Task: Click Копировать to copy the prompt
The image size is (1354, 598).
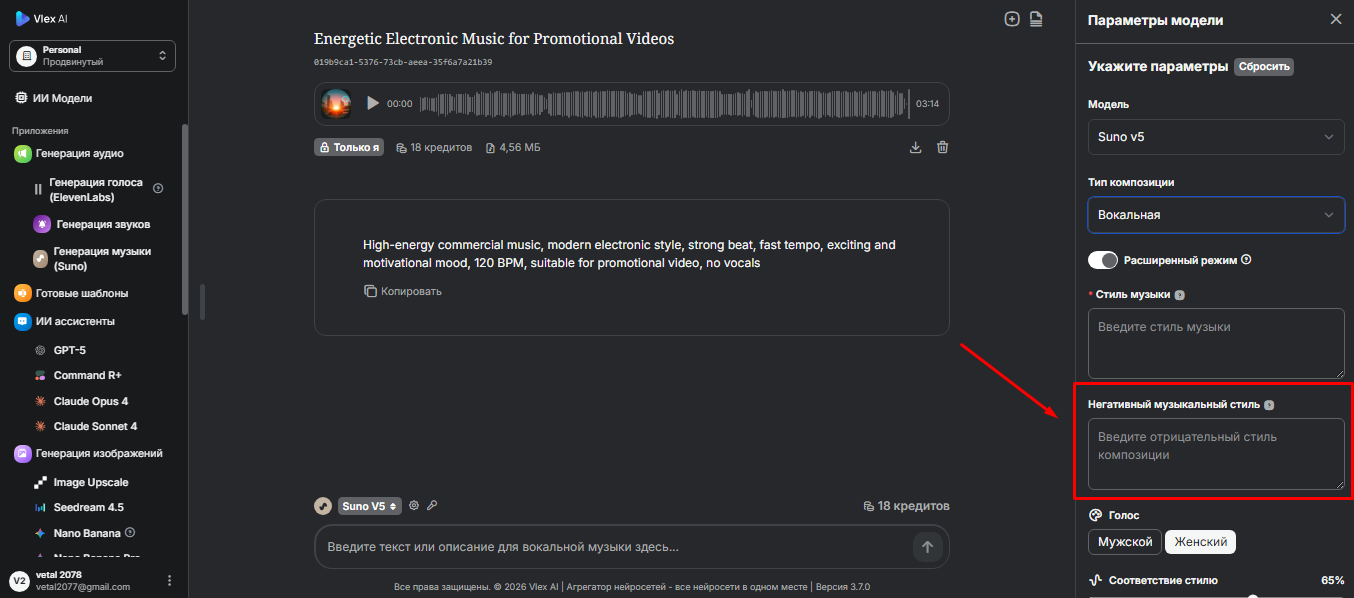Action: point(403,291)
